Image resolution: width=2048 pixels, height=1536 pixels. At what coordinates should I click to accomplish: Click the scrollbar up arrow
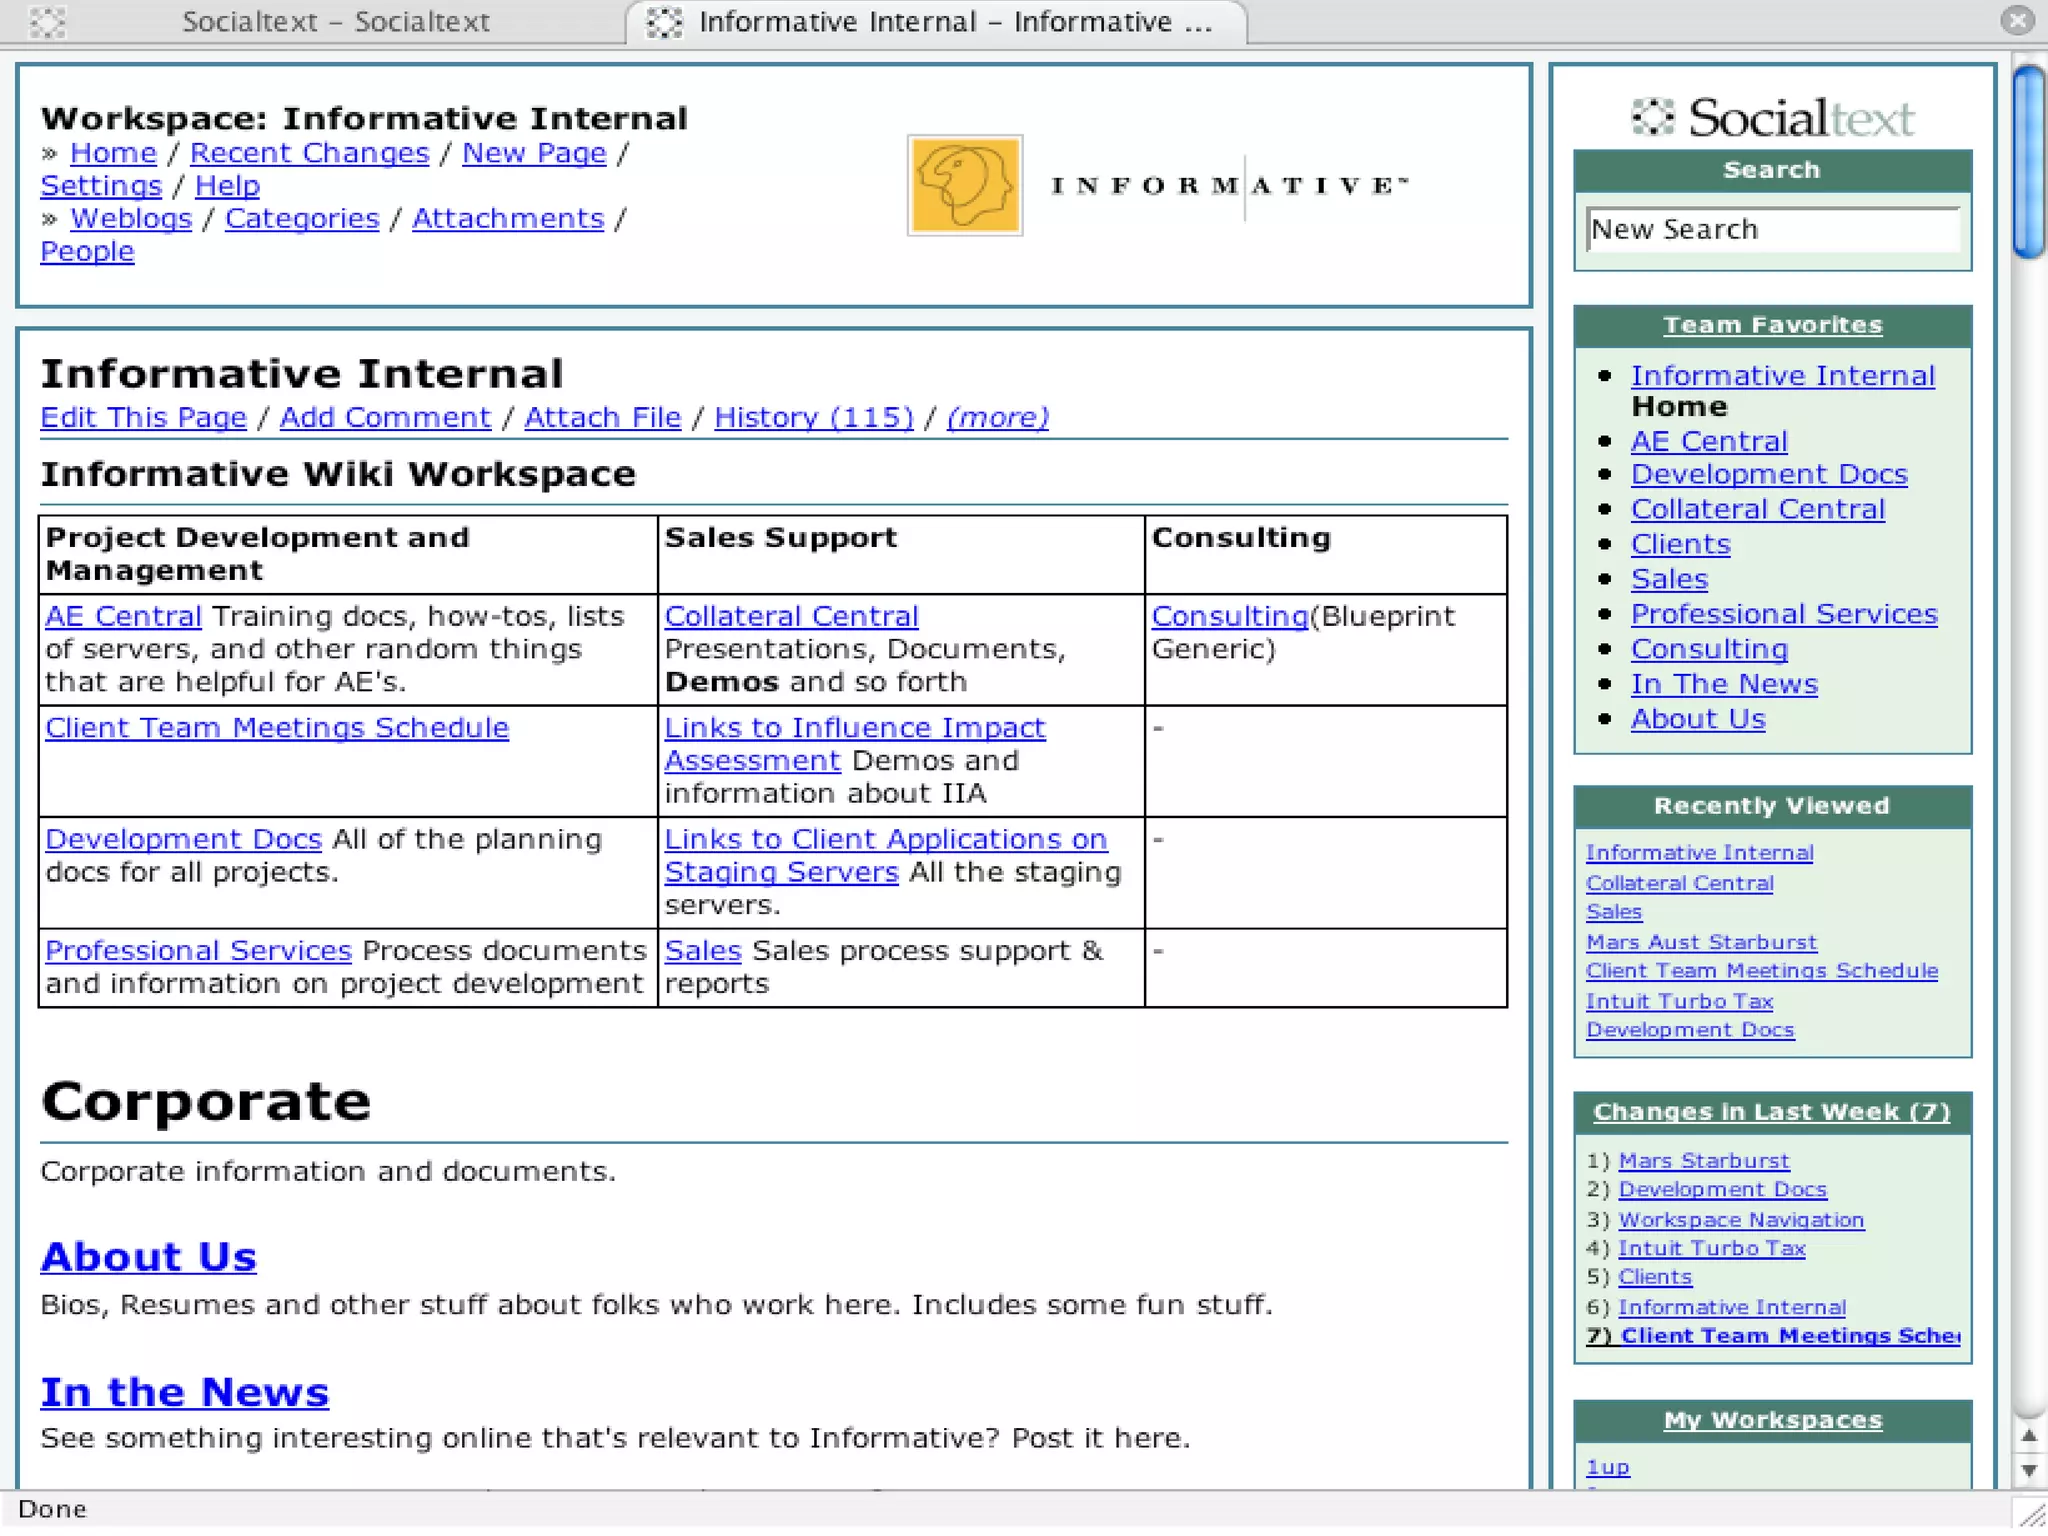2028,1437
